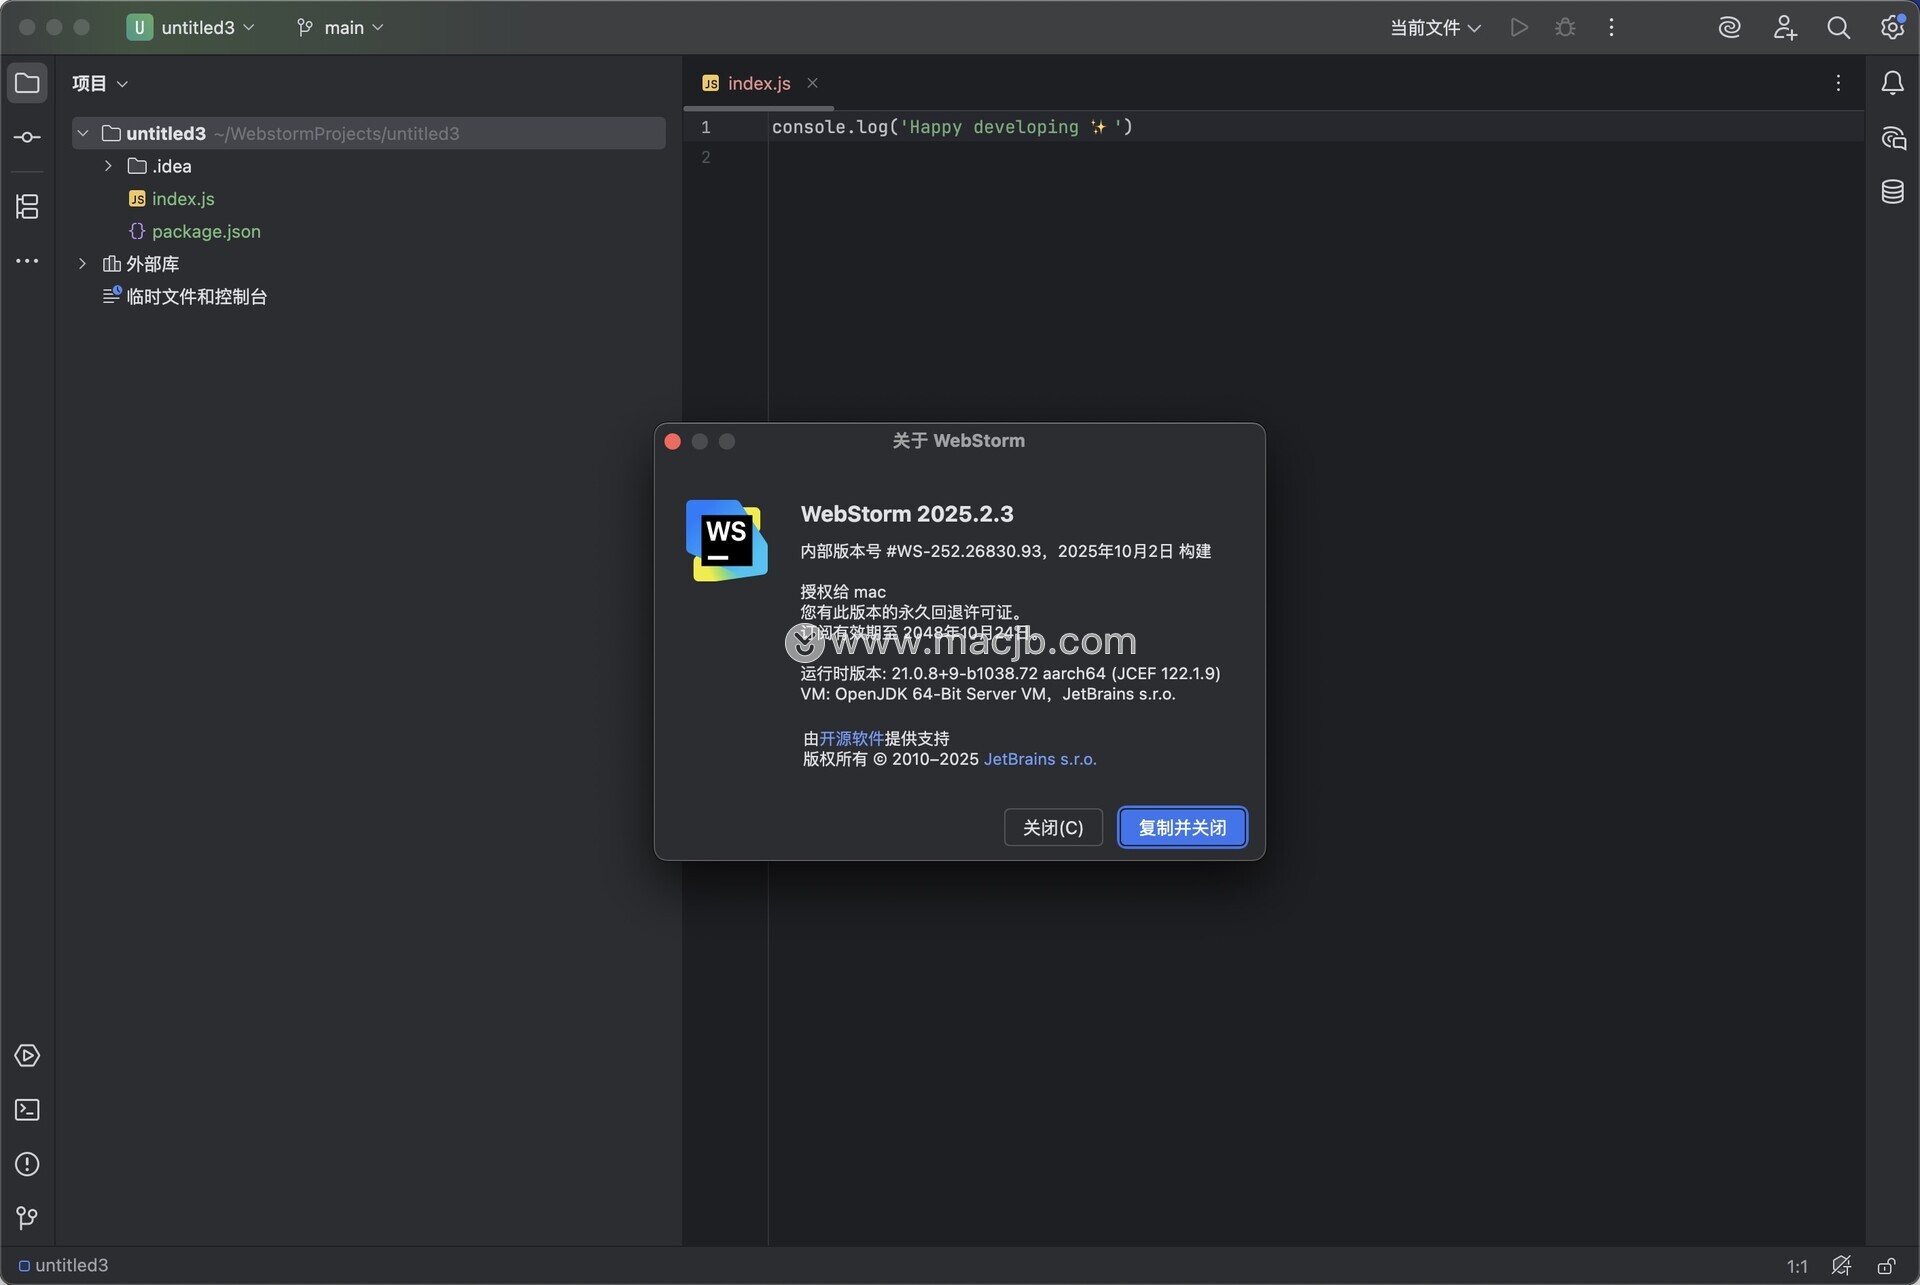
Task: Open the Terminal tool window
Action: tap(27, 1110)
